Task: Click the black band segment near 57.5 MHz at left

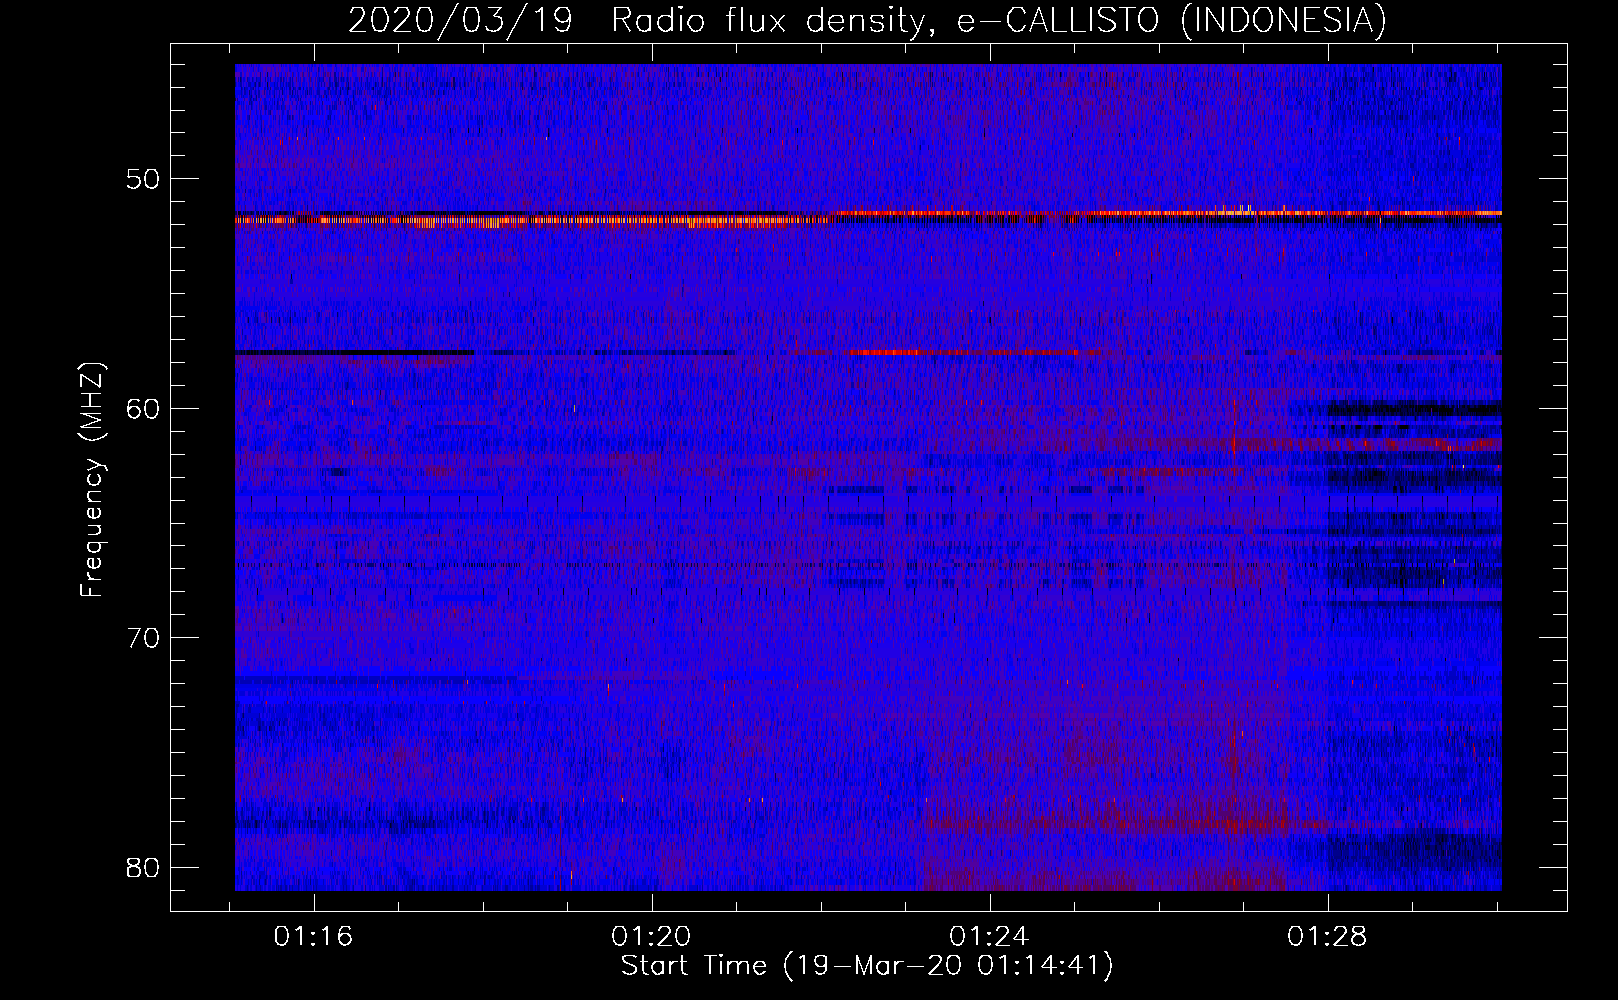Action: click(x=354, y=352)
